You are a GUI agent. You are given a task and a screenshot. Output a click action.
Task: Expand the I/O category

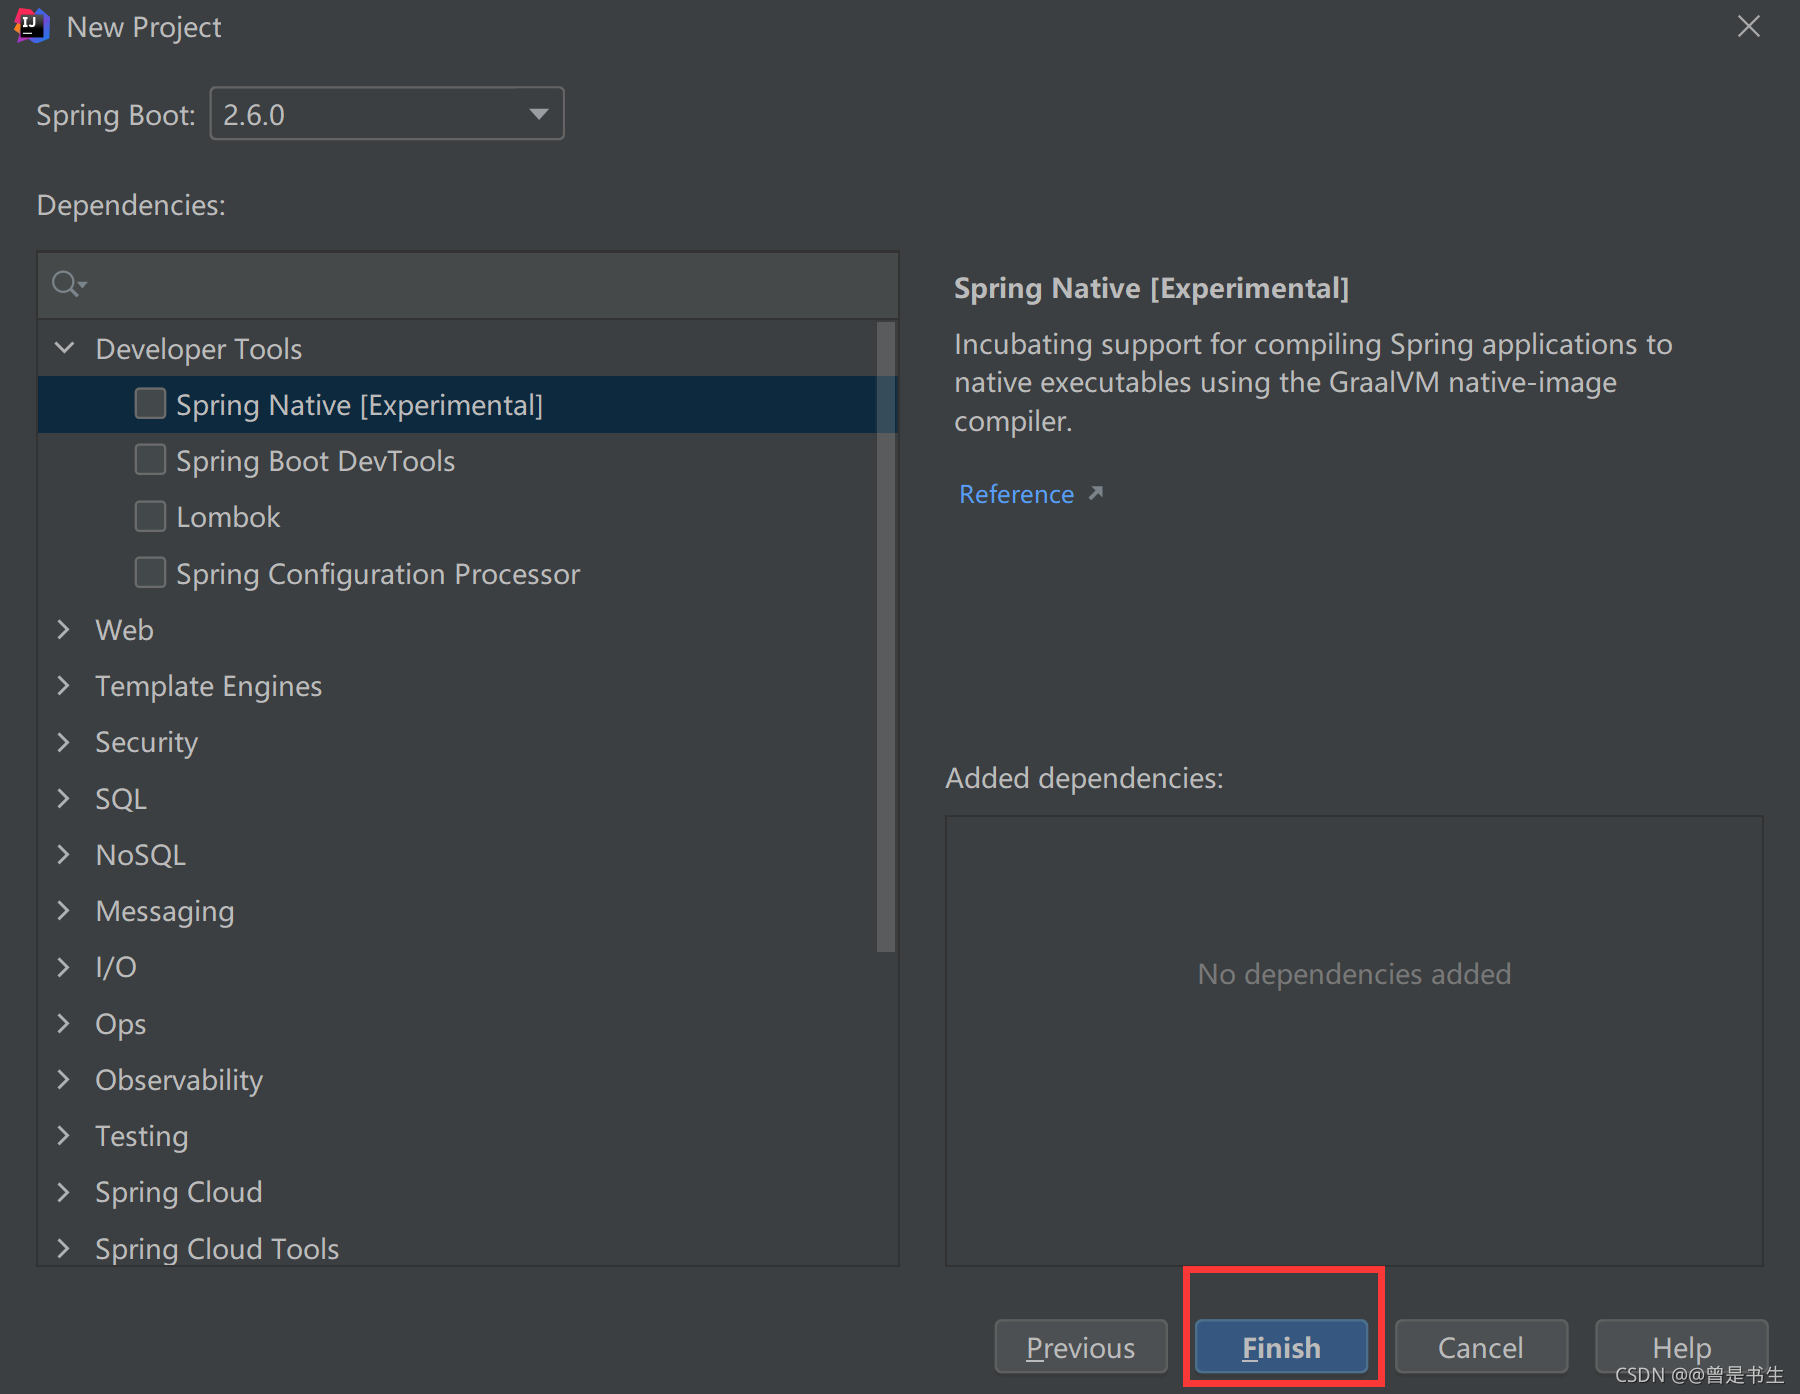tap(64, 966)
